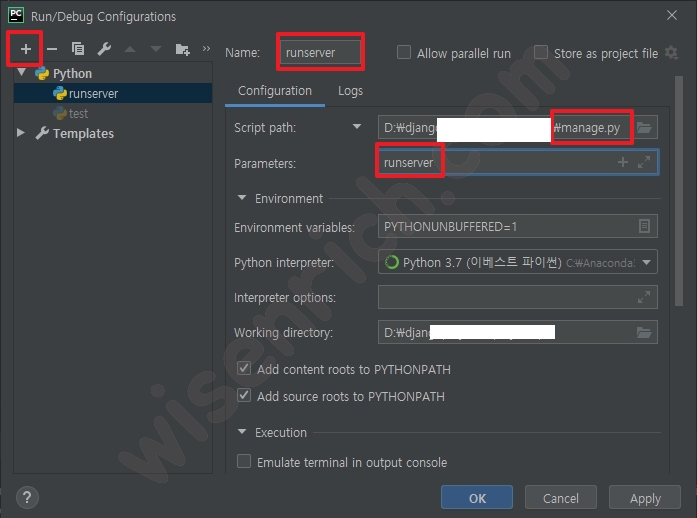
Task: Confirm with the OK button
Action: [477, 498]
